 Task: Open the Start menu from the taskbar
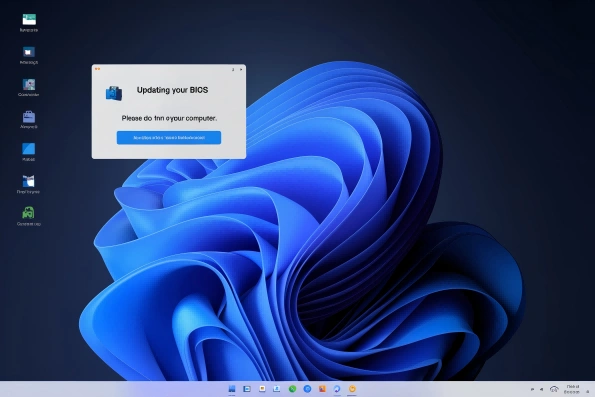point(232,389)
